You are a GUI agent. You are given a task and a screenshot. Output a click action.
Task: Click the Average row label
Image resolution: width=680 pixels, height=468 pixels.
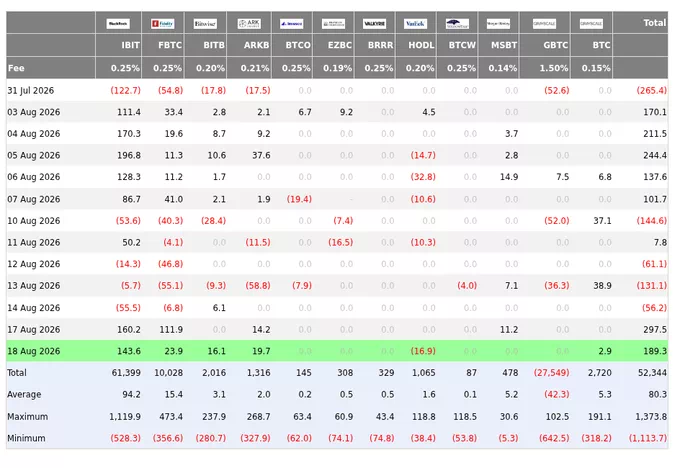coord(24,394)
